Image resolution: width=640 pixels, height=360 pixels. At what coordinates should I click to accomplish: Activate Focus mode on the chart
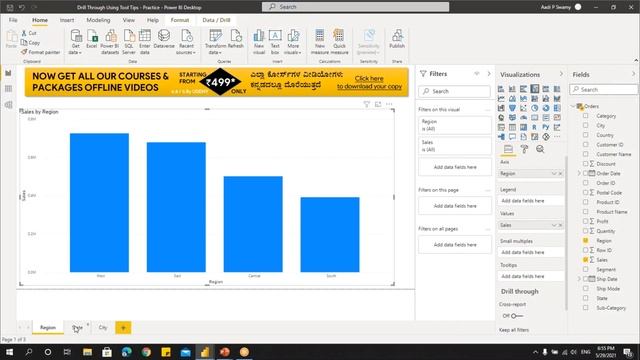pos(378,104)
